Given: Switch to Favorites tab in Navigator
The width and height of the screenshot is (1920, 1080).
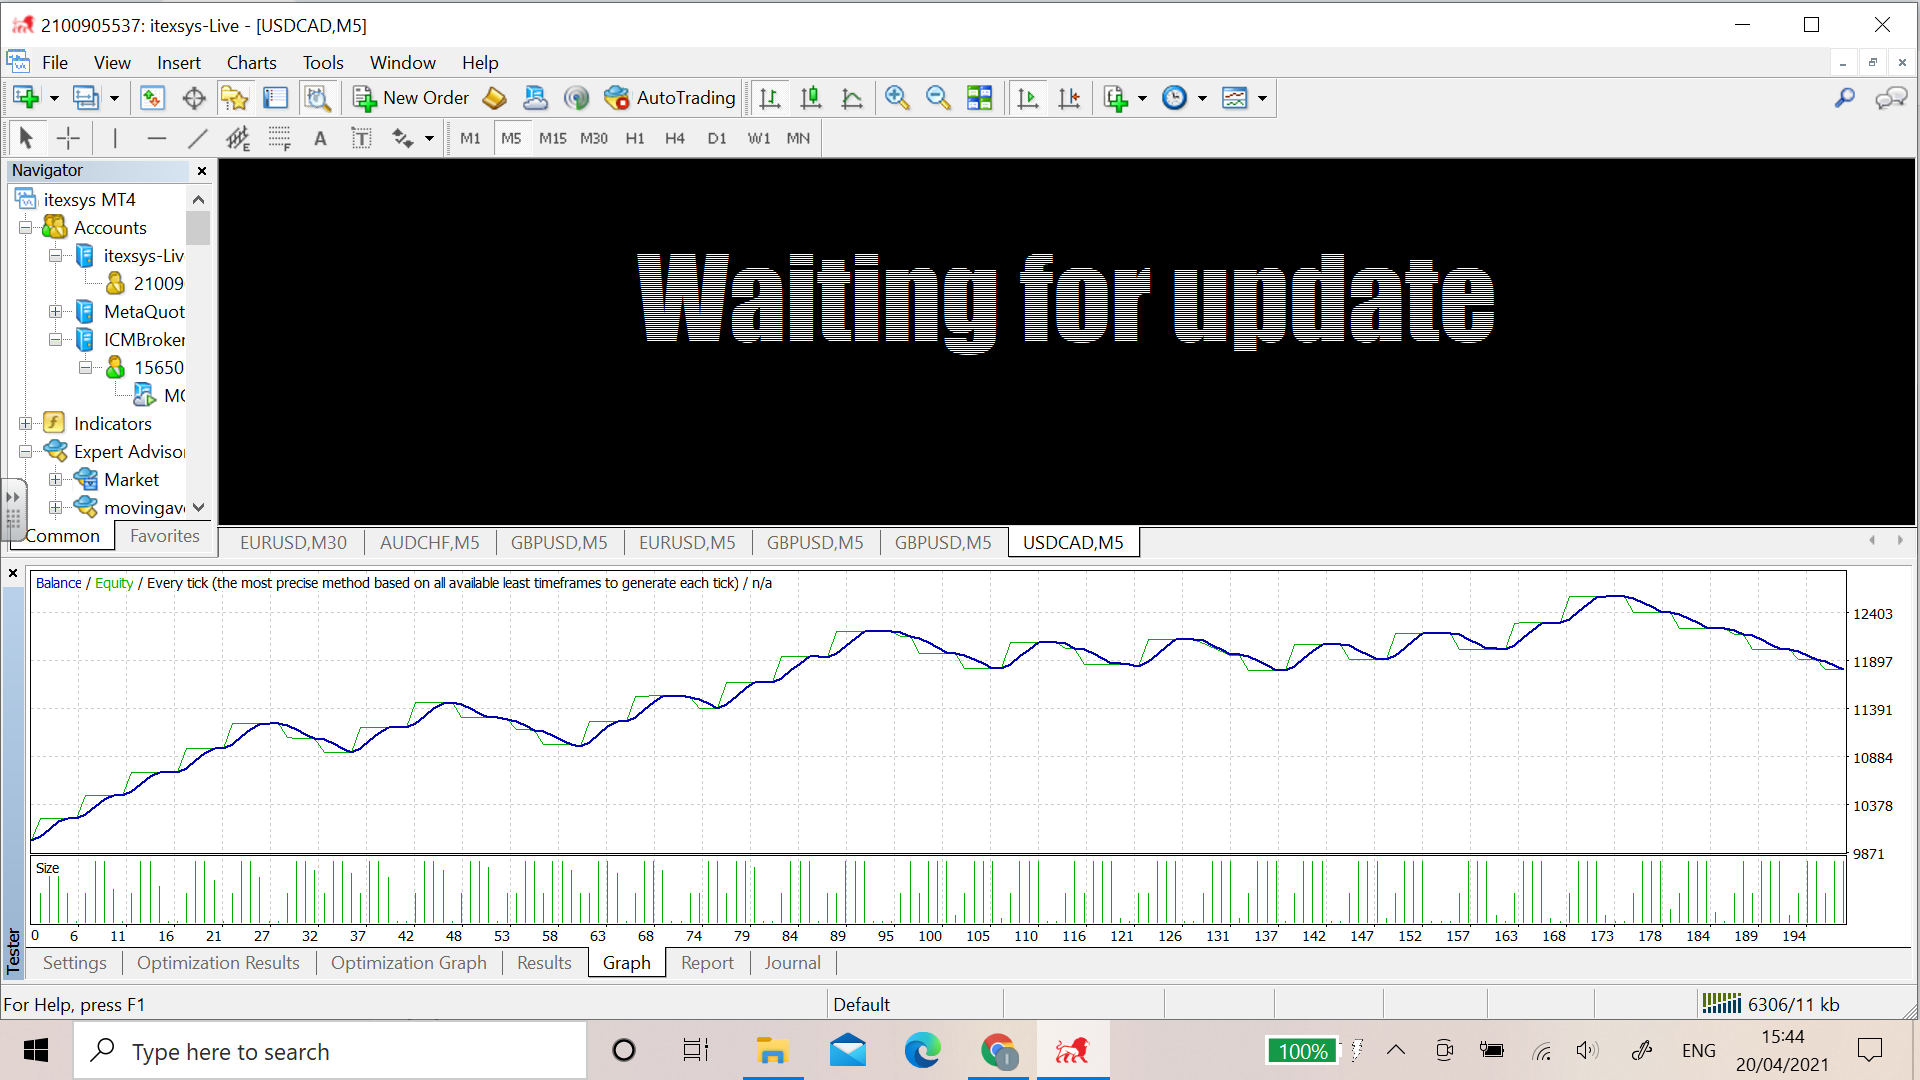Looking at the screenshot, I should (x=165, y=536).
